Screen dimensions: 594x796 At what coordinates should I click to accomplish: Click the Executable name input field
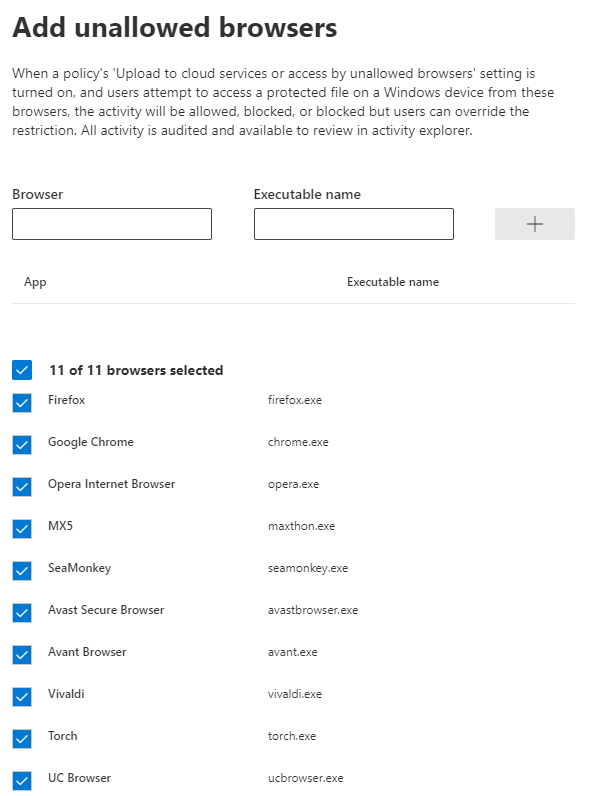click(x=354, y=224)
